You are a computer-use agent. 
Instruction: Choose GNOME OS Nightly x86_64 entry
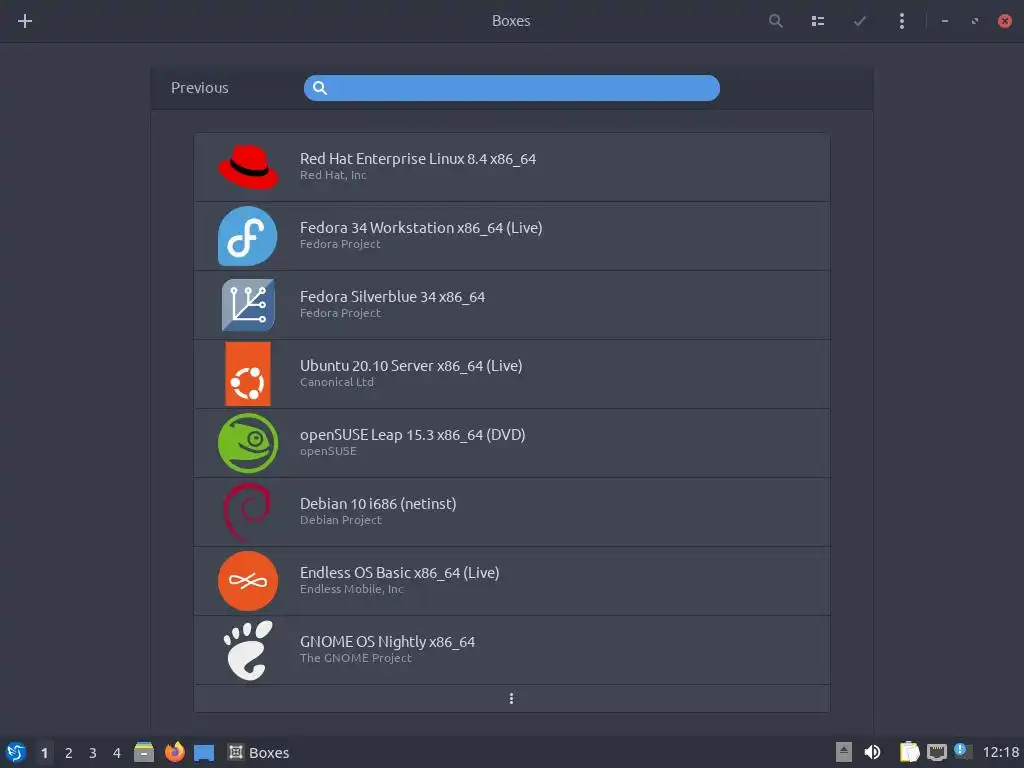[x=511, y=650]
